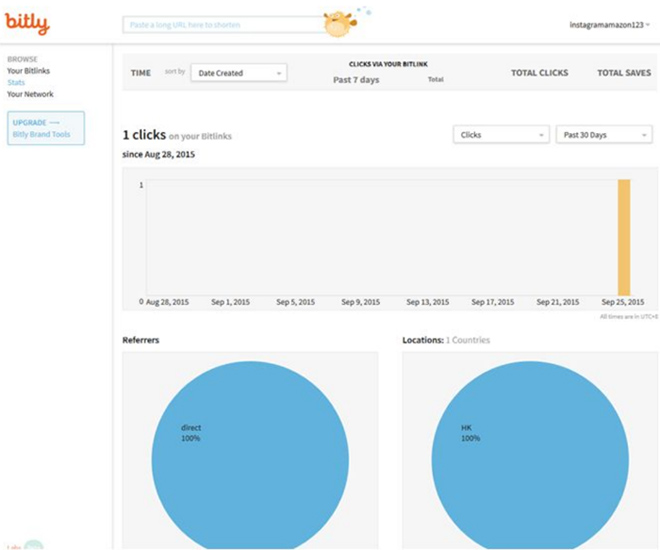Click the Aug 28, 2015 axis label
The image size is (660, 550).
[x=167, y=302]
